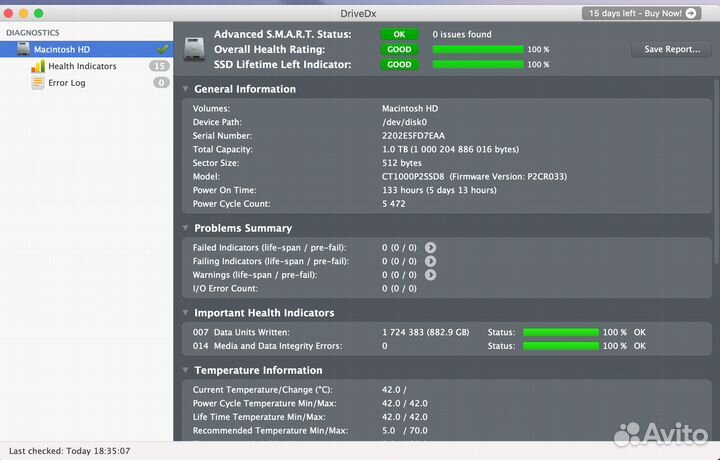Viewport: 720px width, 460px height.
Task: Click the DIAGNOSTICS sidebar header
Action: click(33, 33)
